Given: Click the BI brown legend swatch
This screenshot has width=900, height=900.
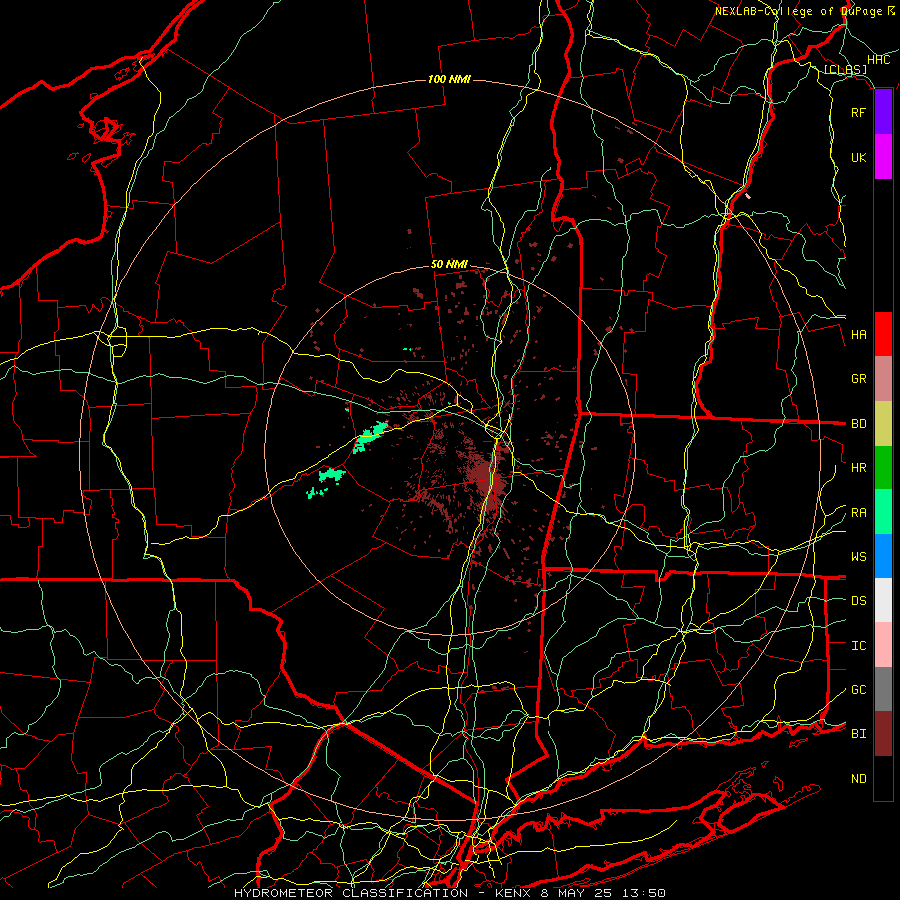Looking at the screenshot, I should click(883, 734).
